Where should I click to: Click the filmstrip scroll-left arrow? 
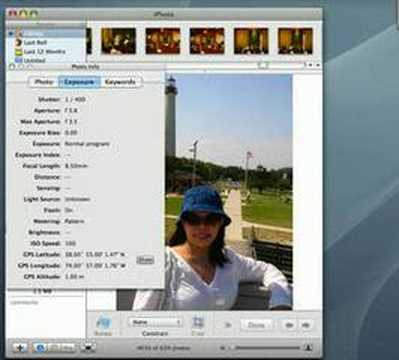tap(310, 65)
